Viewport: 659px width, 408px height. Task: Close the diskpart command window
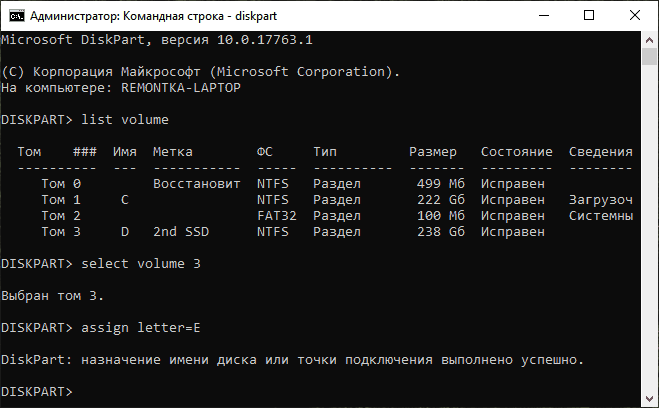coord(633,15)
